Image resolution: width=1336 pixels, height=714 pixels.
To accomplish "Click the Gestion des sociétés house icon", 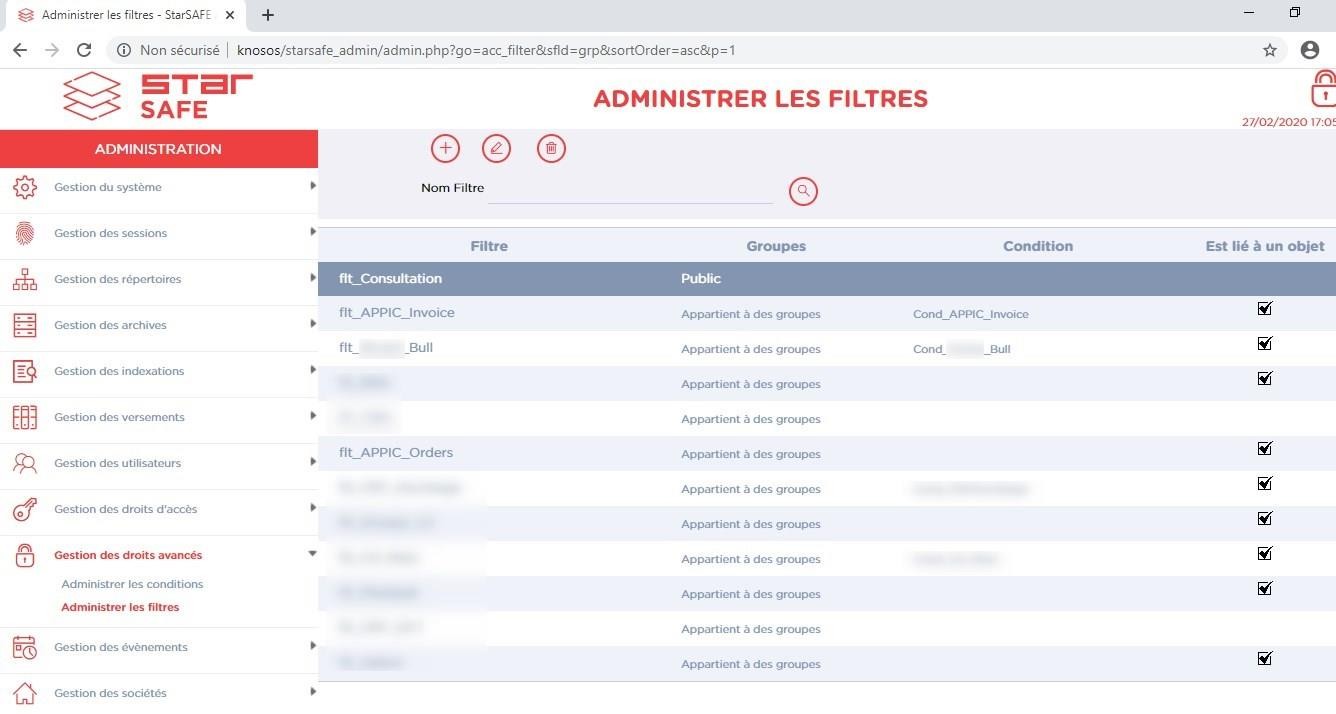I will (25, 693).
